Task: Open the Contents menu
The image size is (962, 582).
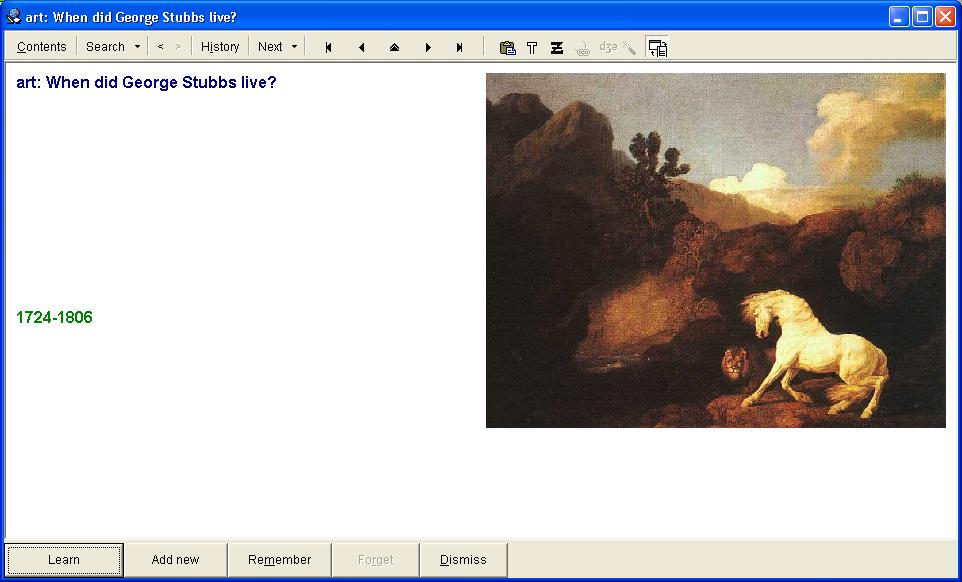Action: 41,47
